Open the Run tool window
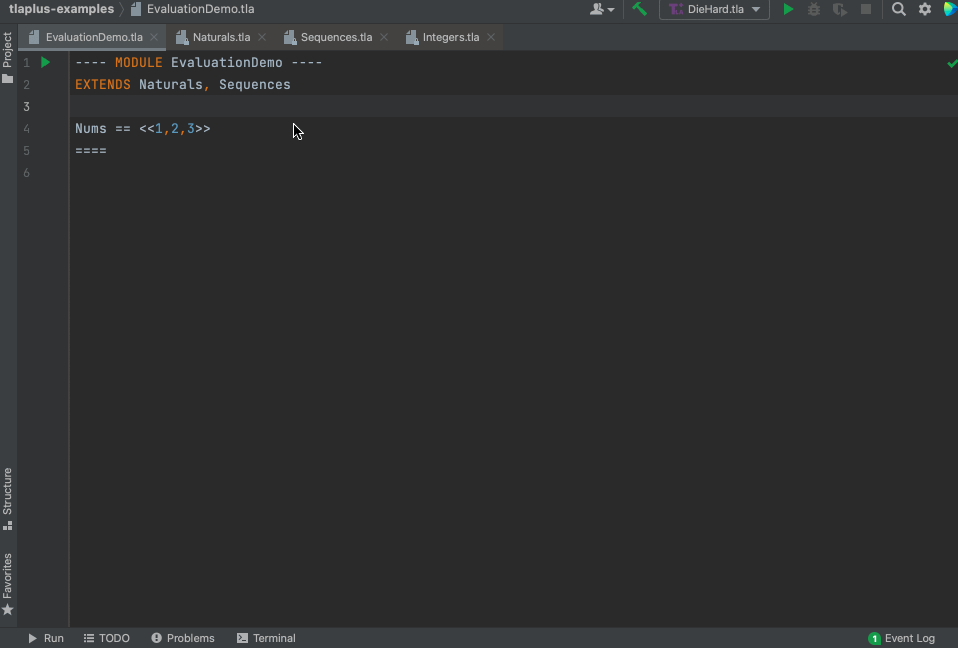 coord(46,638)
